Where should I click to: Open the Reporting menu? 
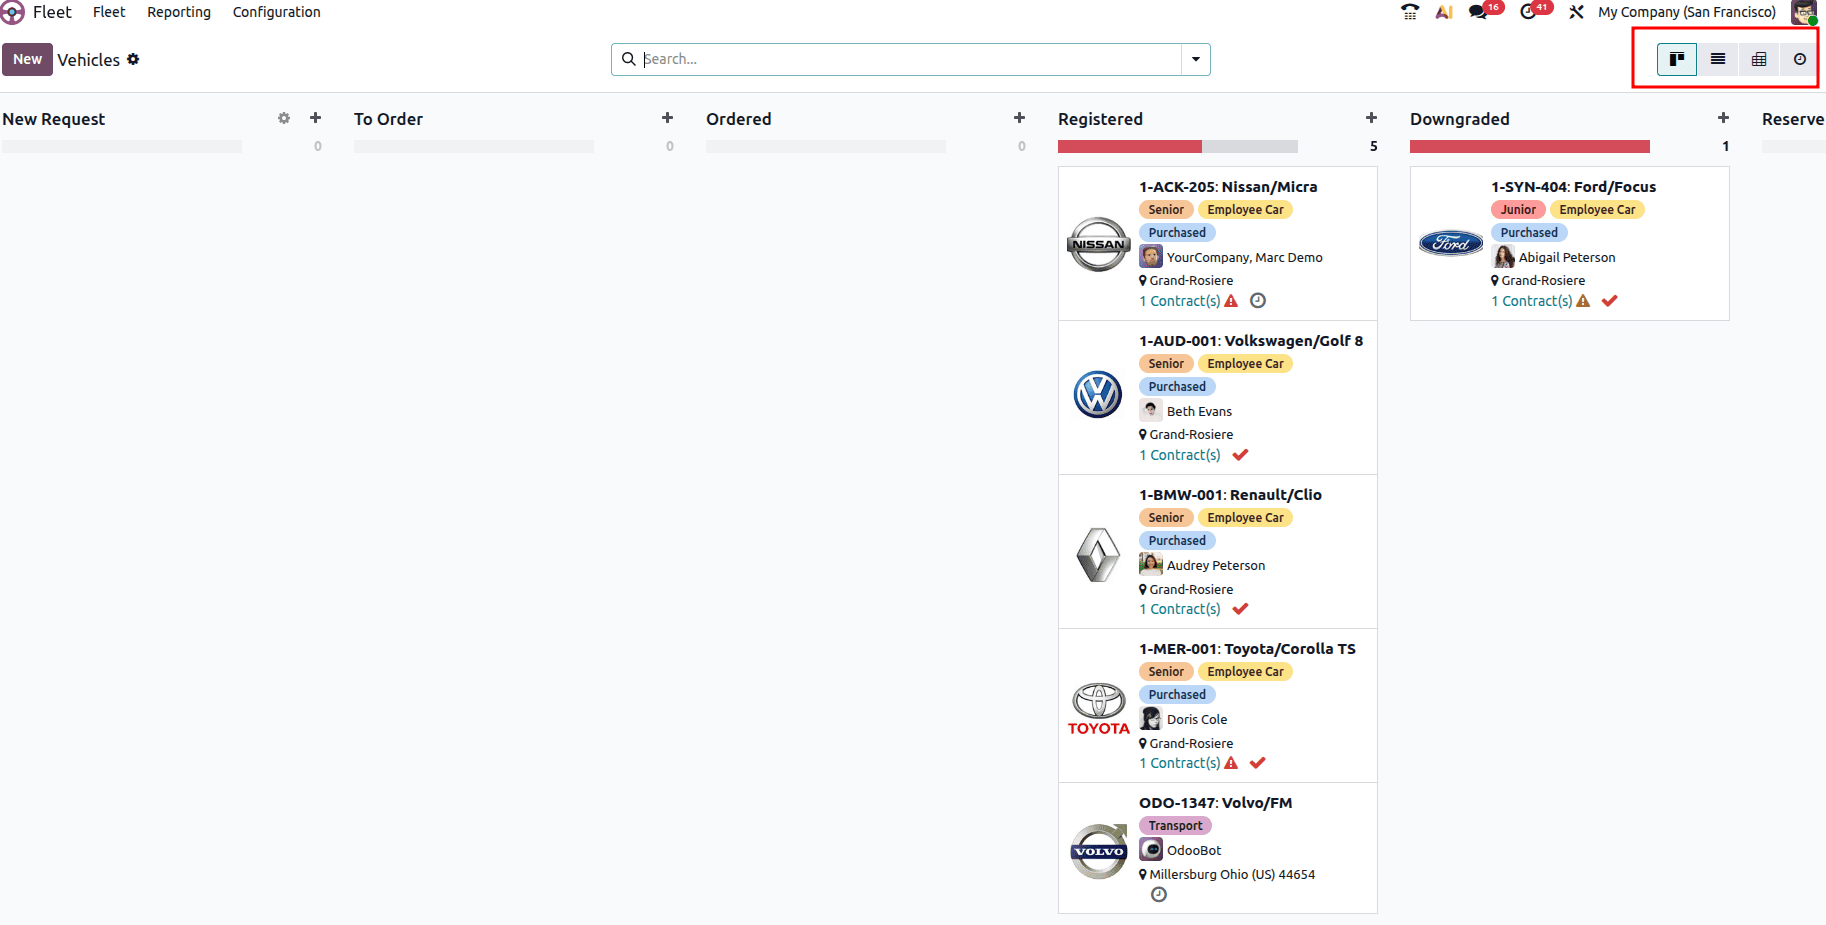point(179,12)
